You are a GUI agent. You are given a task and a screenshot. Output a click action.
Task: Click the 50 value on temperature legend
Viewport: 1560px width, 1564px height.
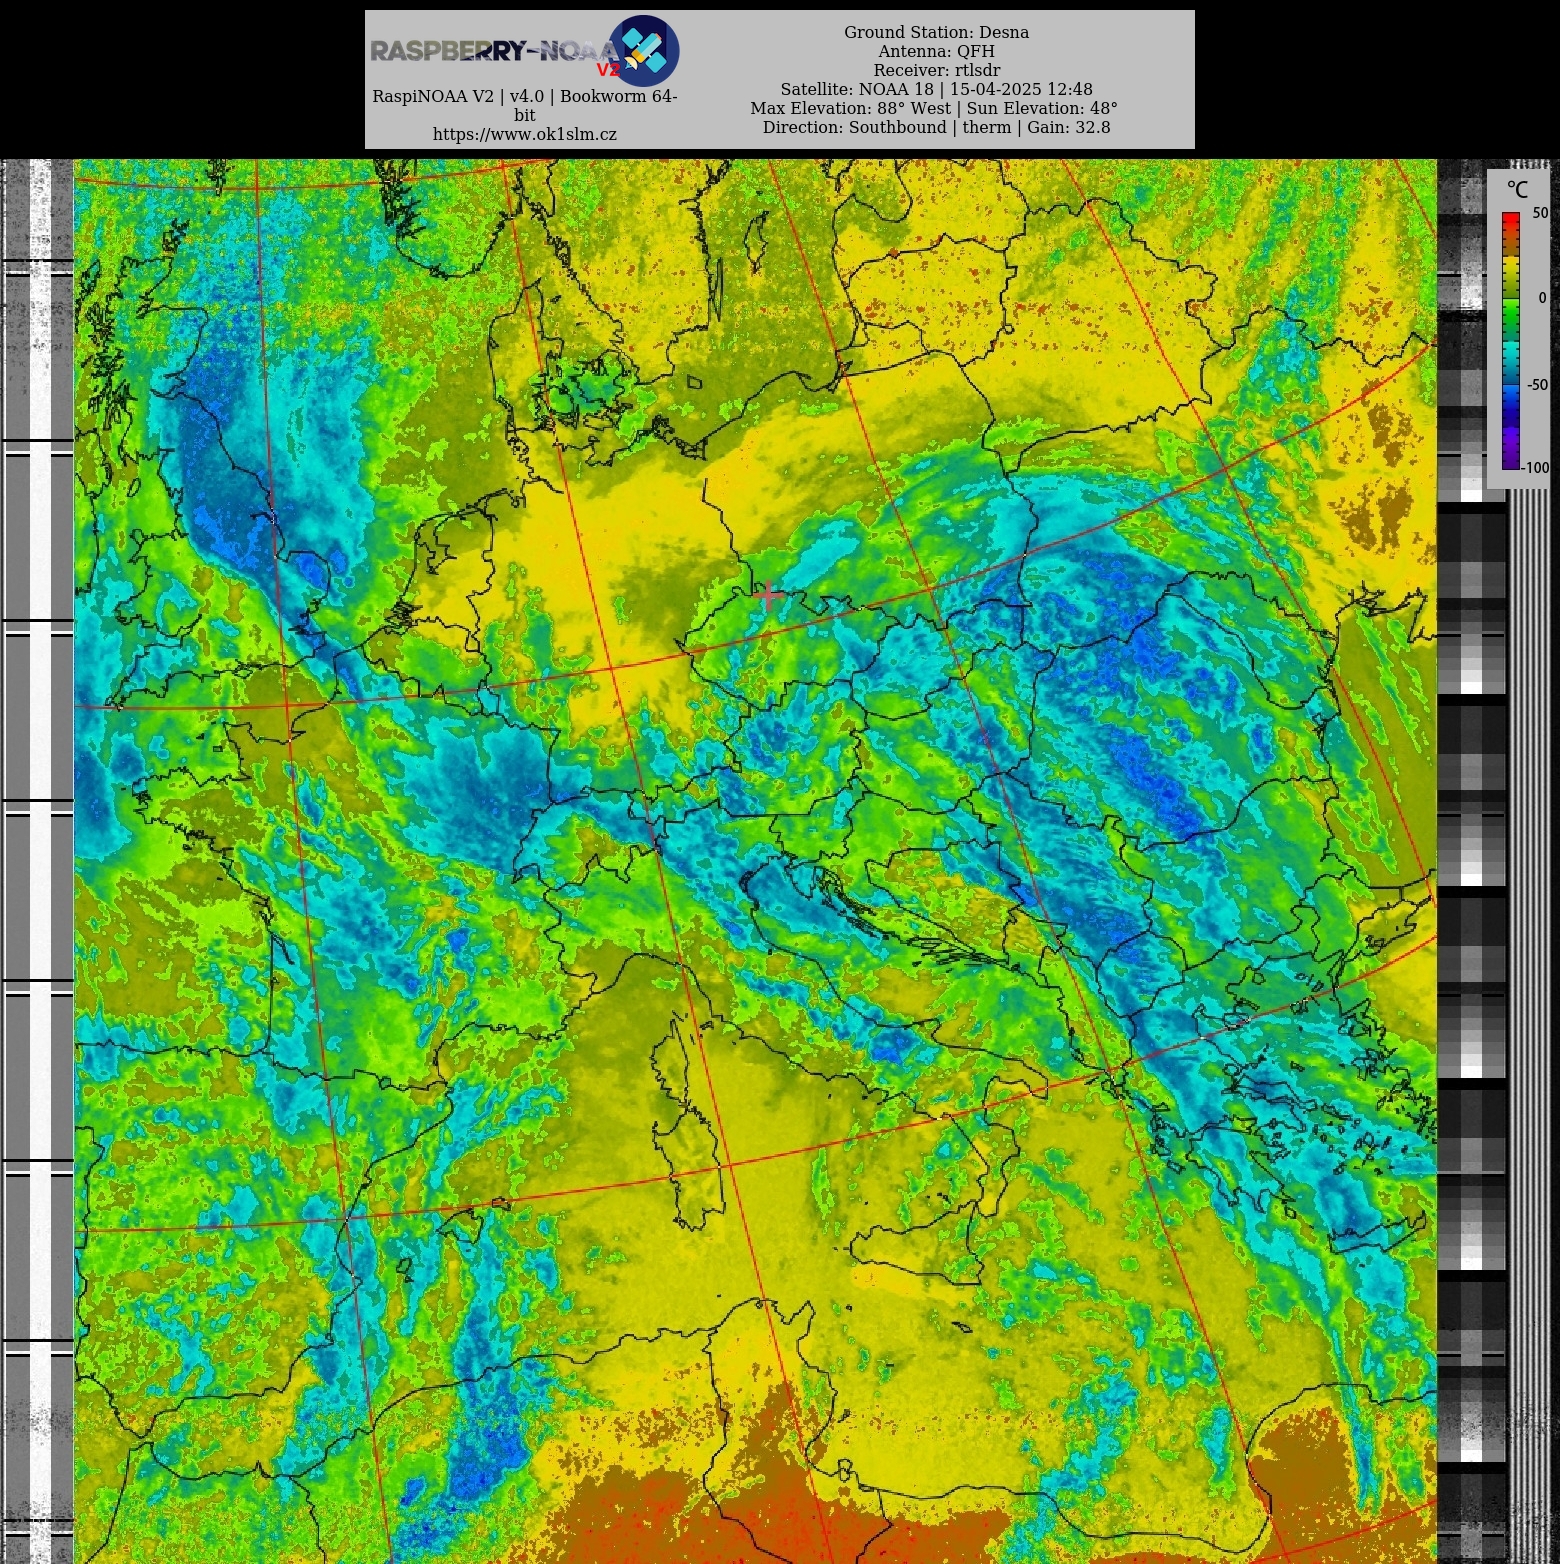[1540, 213]
